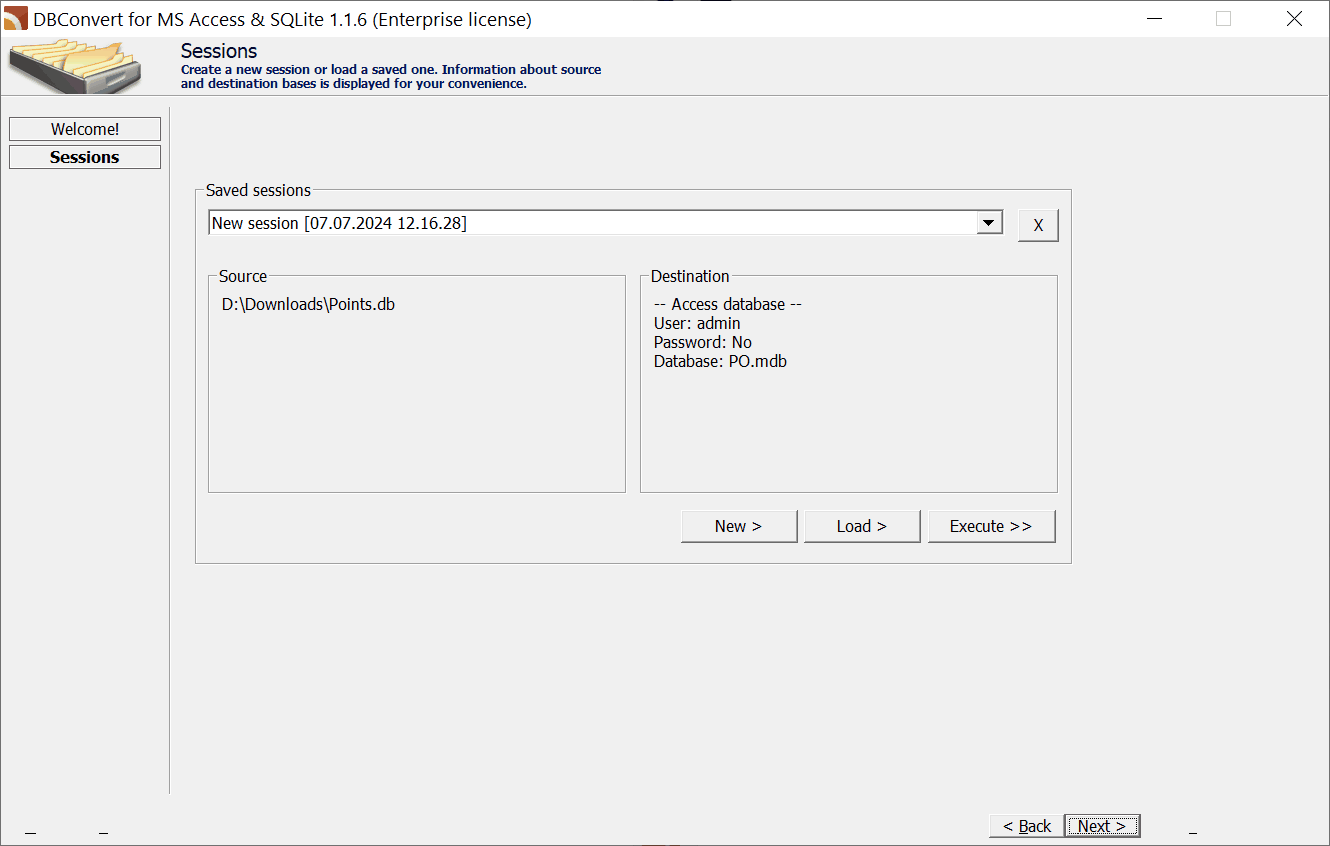This screenshot has height=846, width=1330.
Task: Close the DBConvert window
Action: coord(1294,18)
